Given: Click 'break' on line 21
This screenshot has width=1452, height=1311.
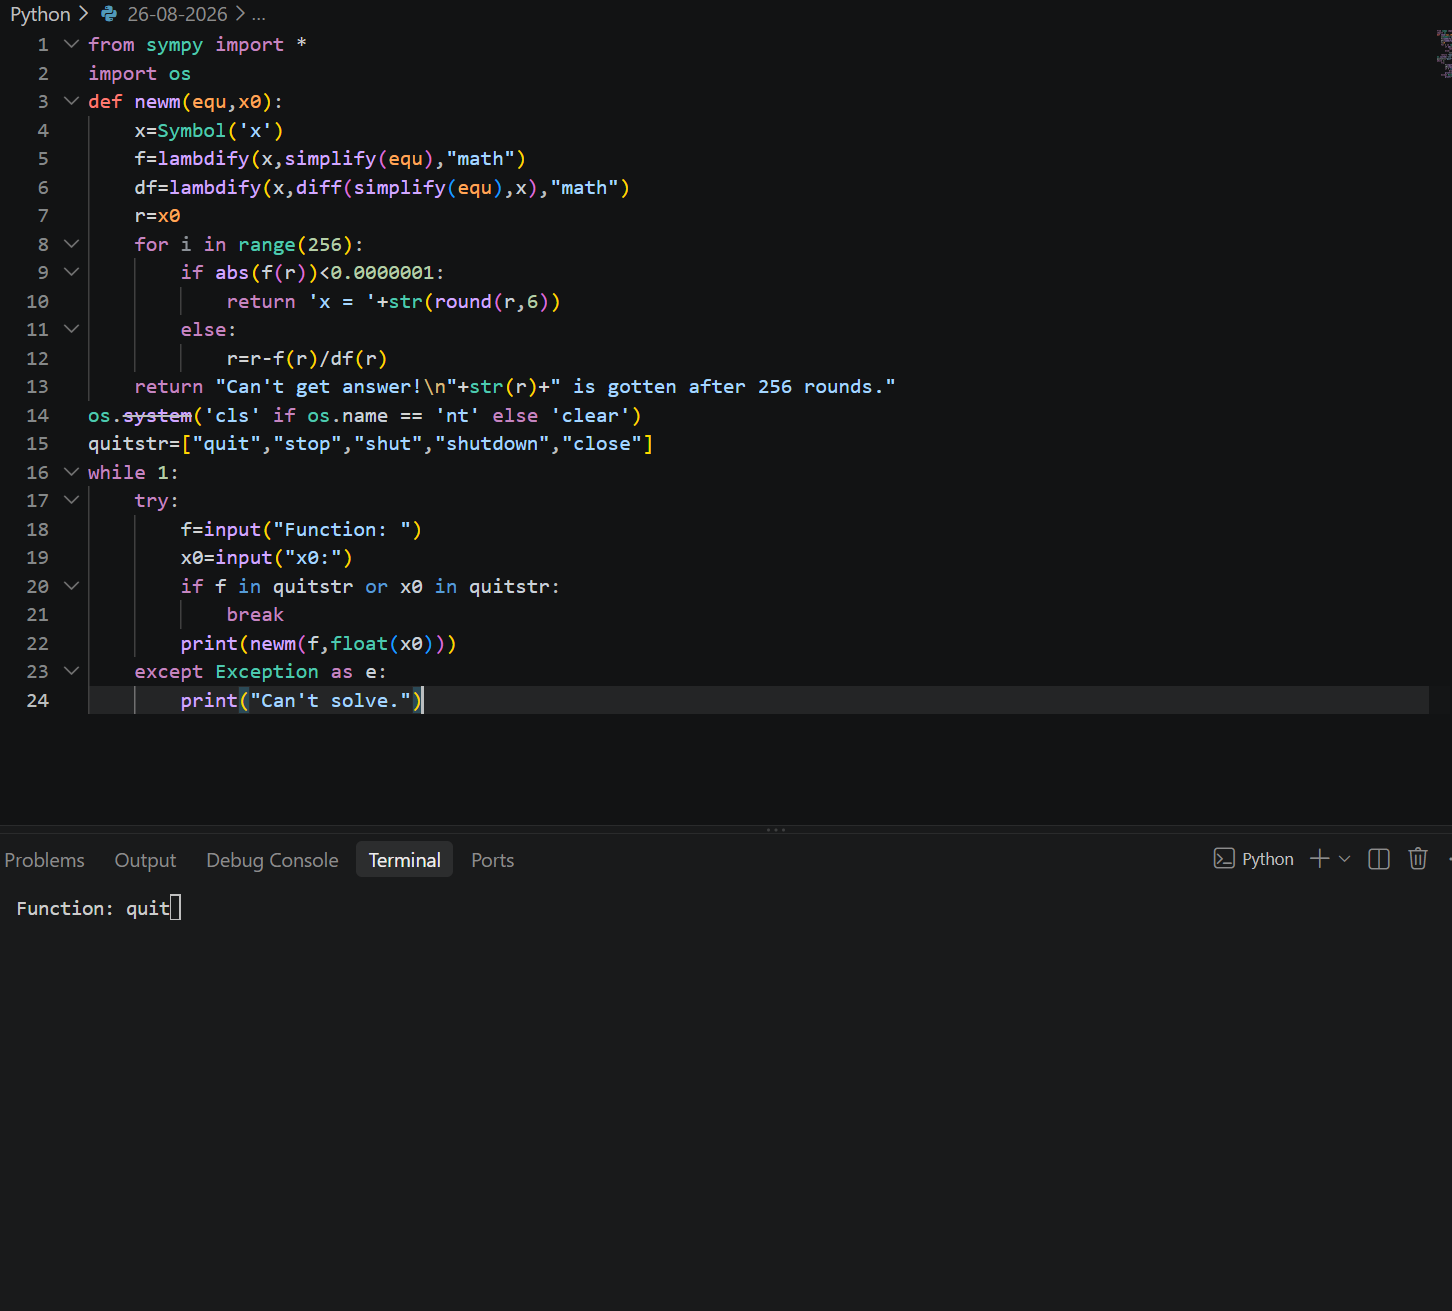Looking at the screenshot, I should click(255, 615).
